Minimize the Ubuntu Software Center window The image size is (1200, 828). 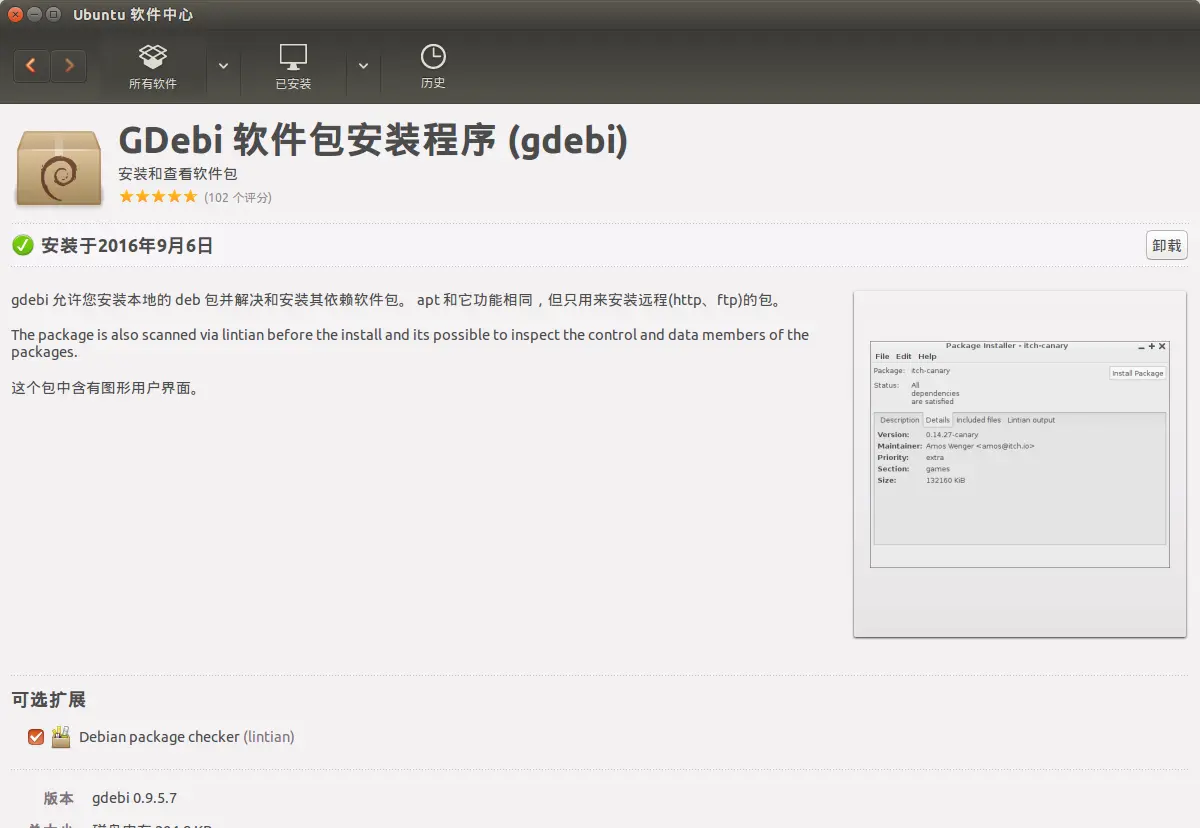35,14
